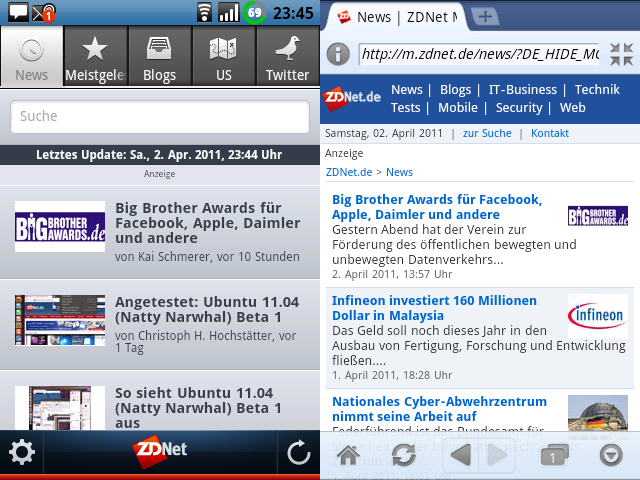This screenshot has height=480, width=640.
Task: Go forward with the right arrow
Action: 497,455
